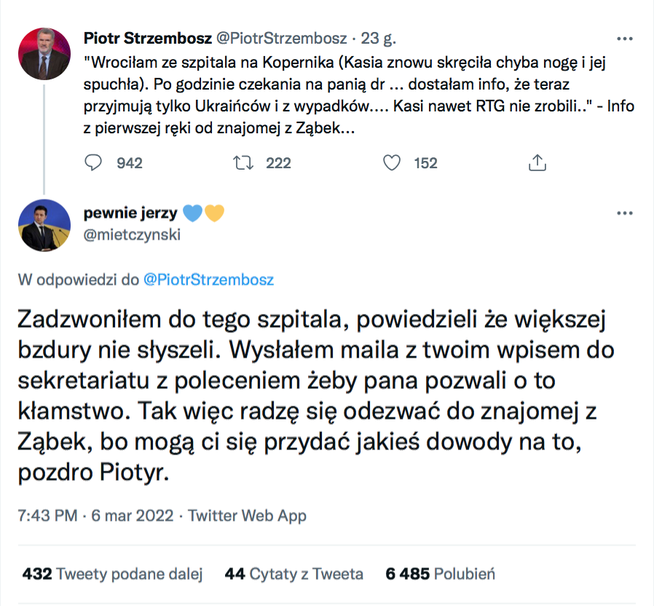The height and width of the screenshot is (606, 654).
Task: Click the reply icon on Piotr's tweet
Action: pyautogui.click(x=93, y=163)
